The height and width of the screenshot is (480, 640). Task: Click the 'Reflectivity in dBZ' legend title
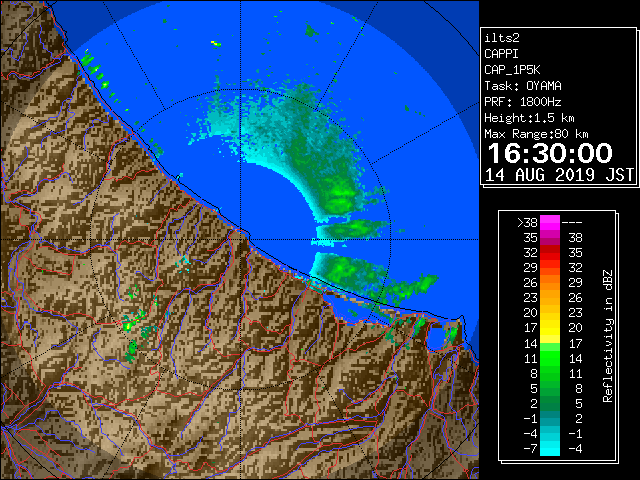coord(608,336)
